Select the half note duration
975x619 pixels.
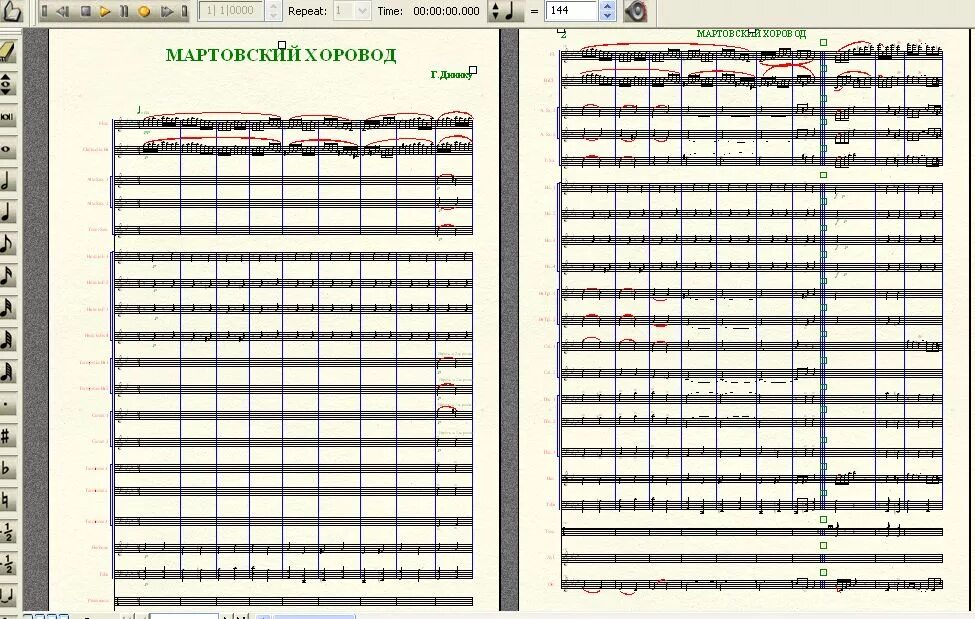pos(7,181)
